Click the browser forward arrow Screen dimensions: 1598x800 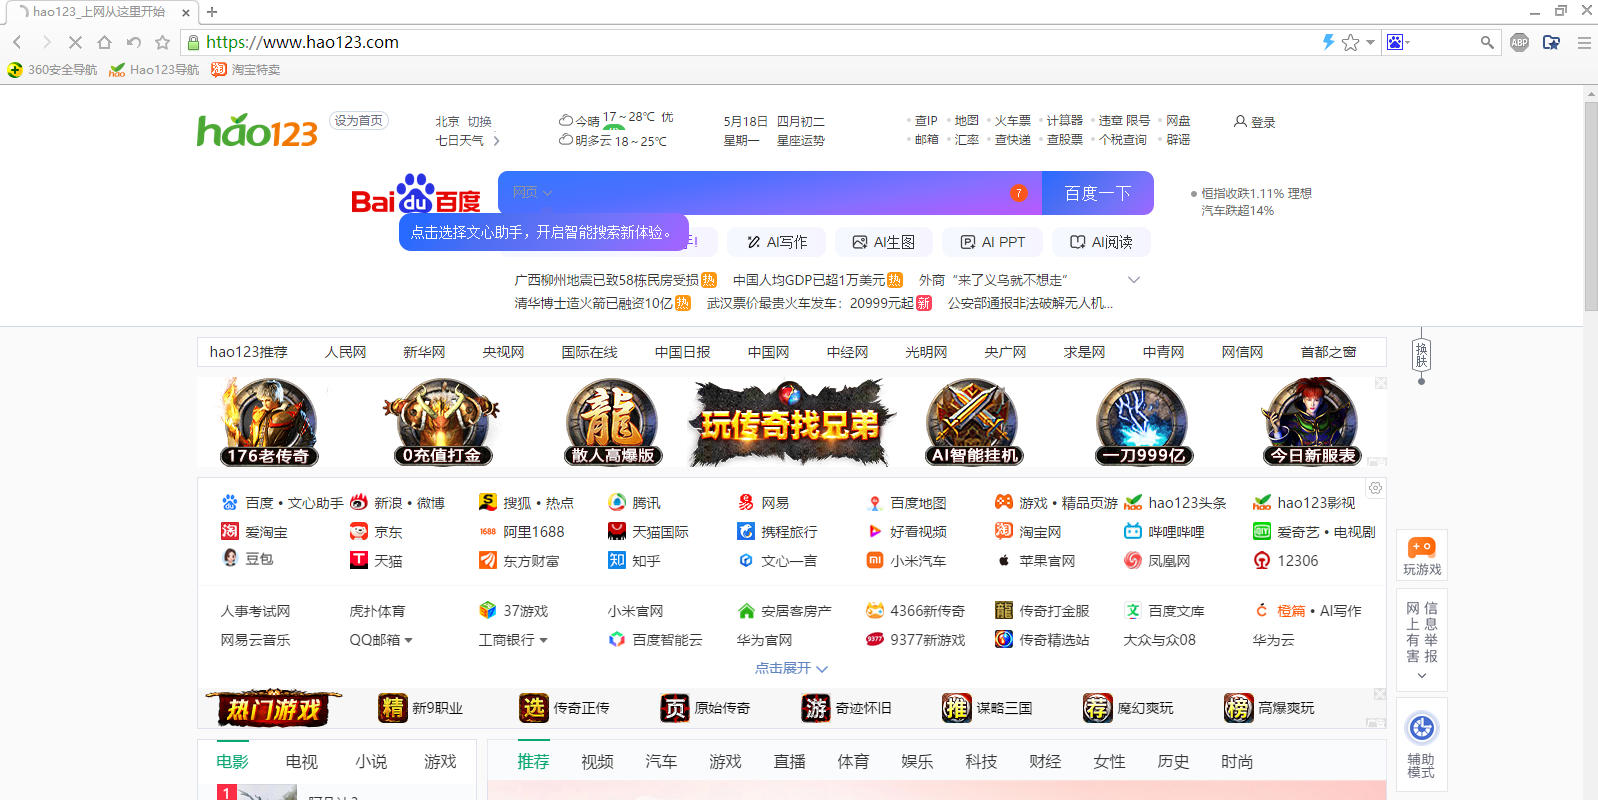46,42
